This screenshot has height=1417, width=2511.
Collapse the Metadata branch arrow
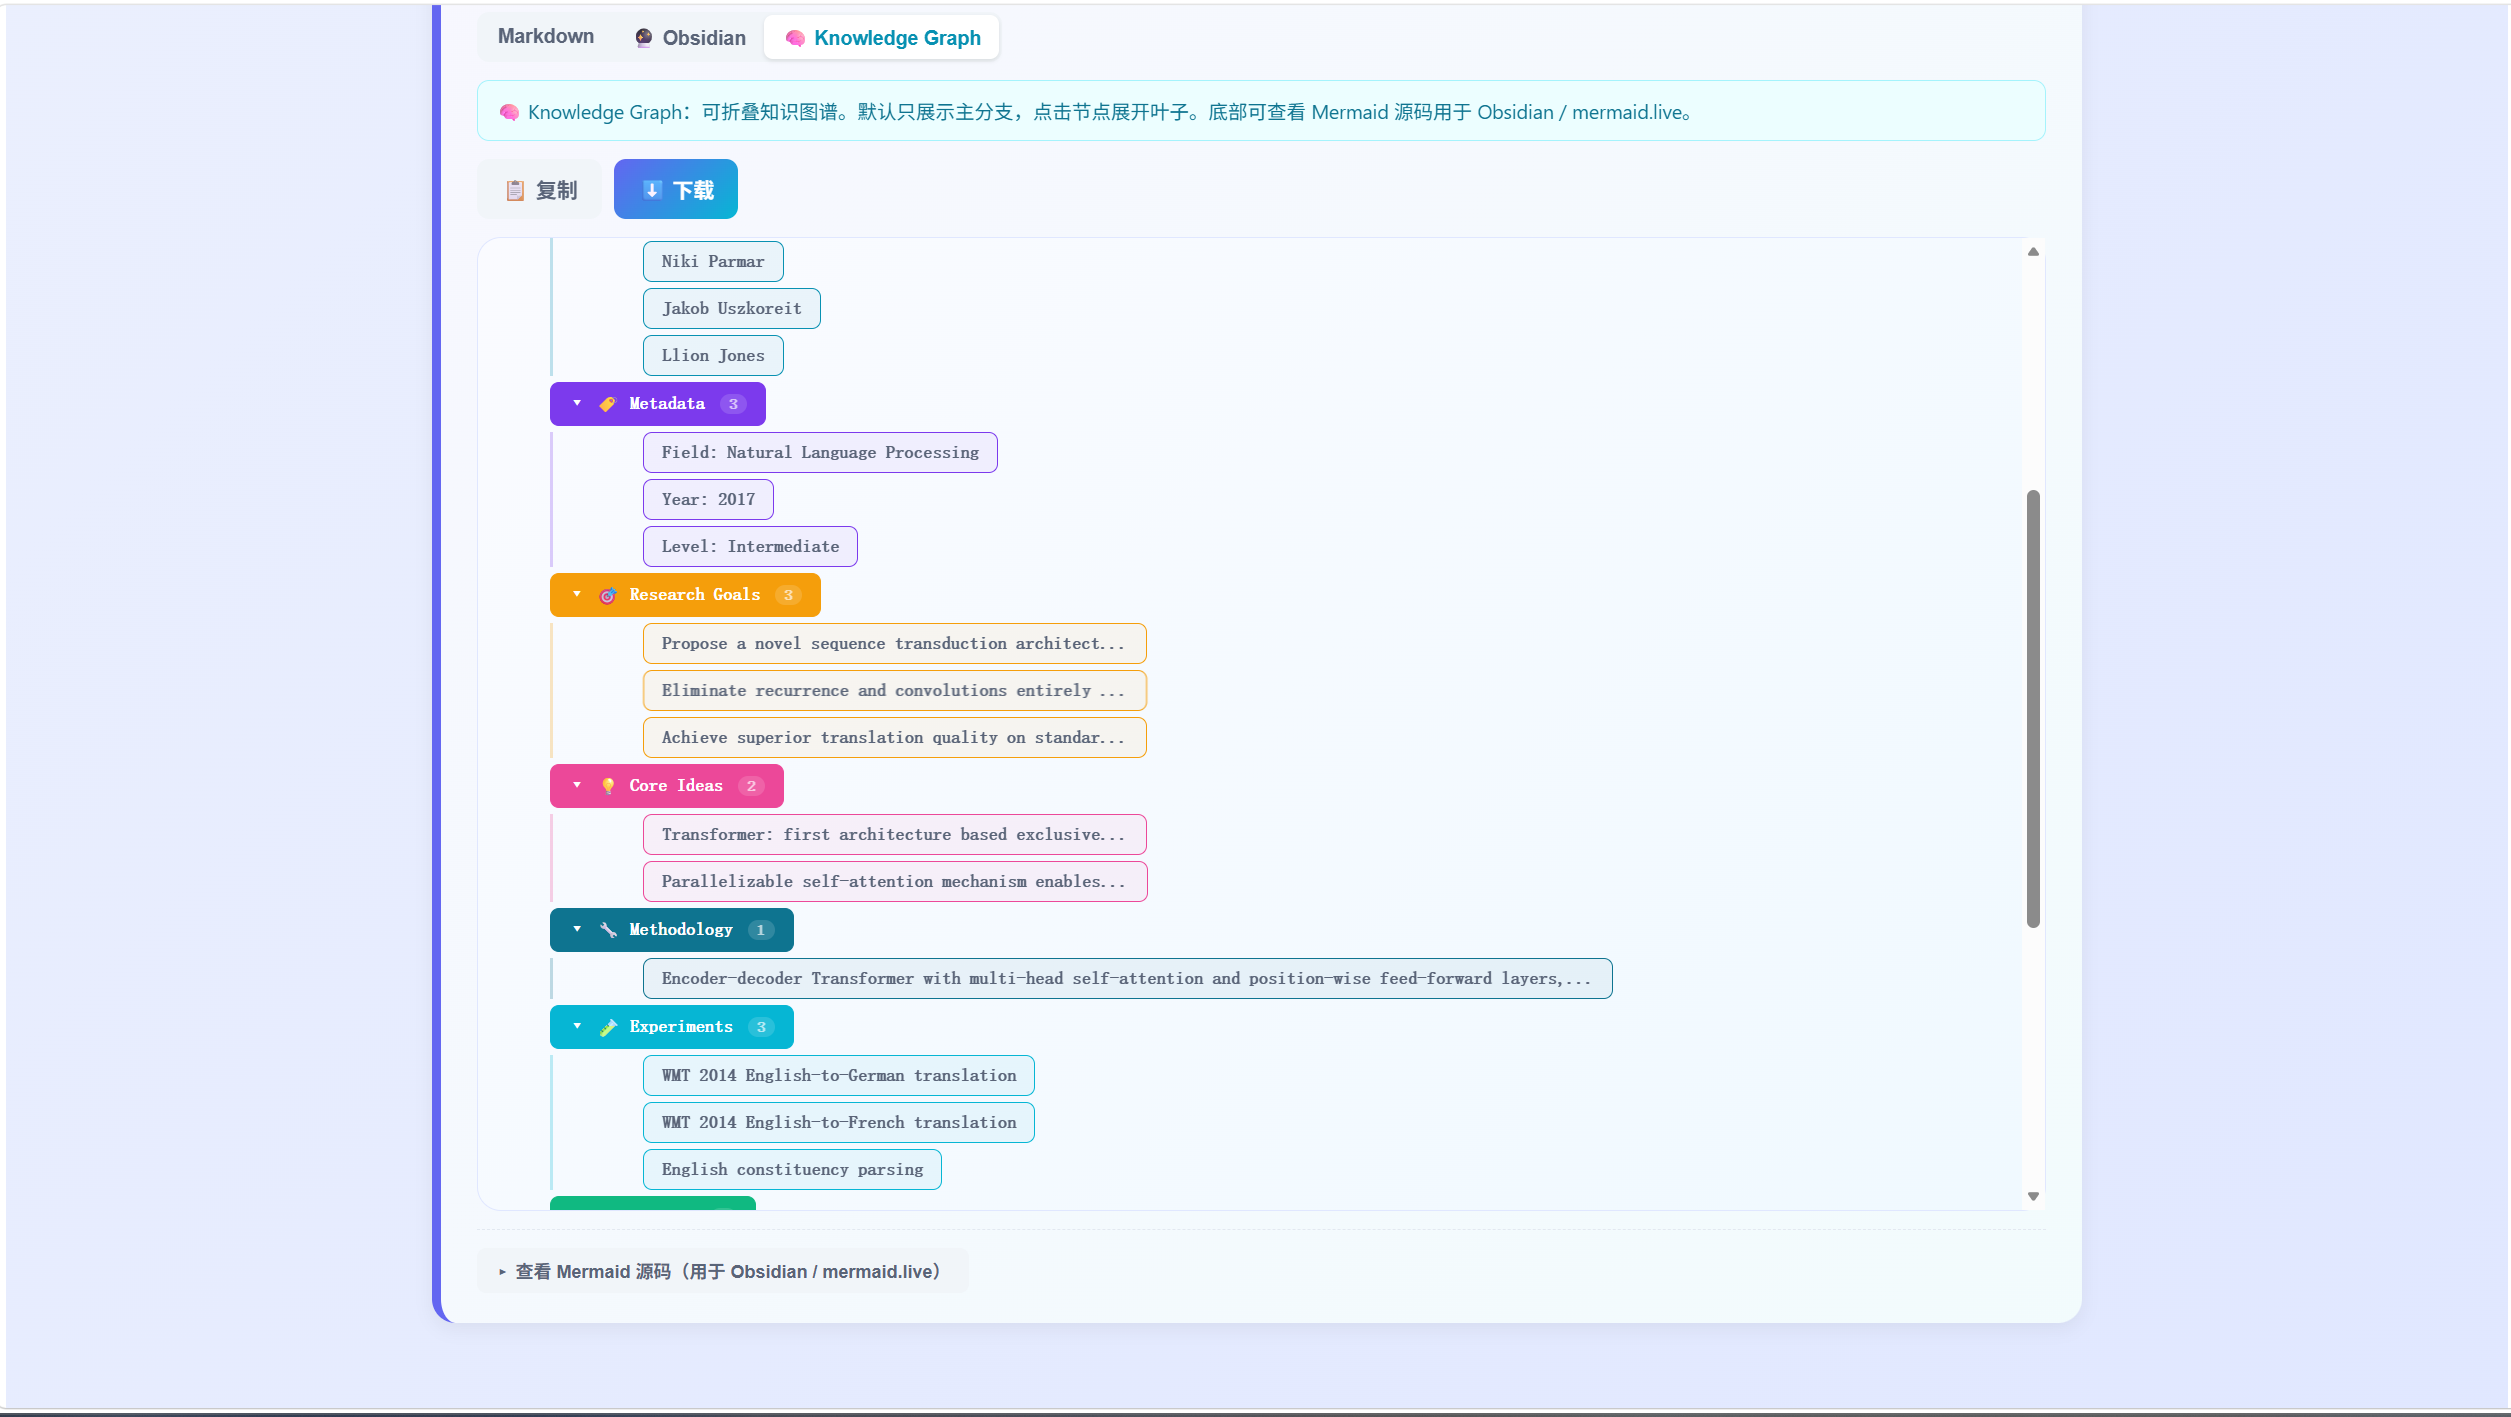(577, 403)
